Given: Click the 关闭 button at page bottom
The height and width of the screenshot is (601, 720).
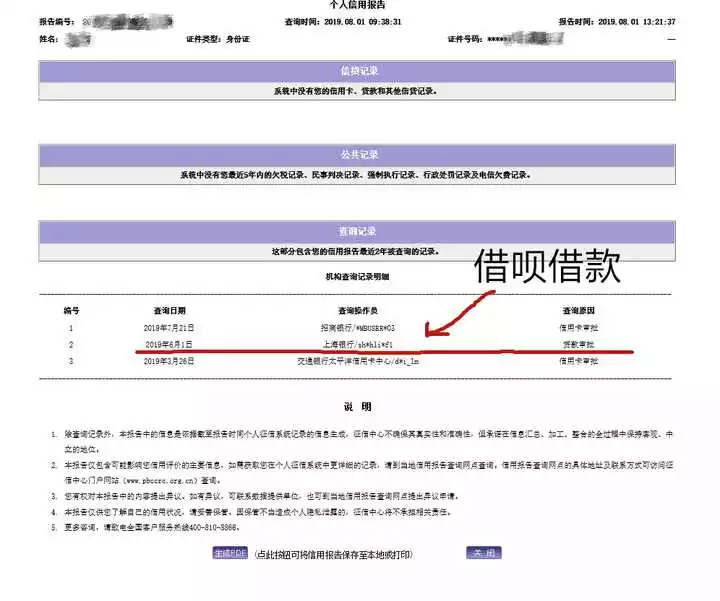Looking at the screenshot, I should tap(484, 553).
